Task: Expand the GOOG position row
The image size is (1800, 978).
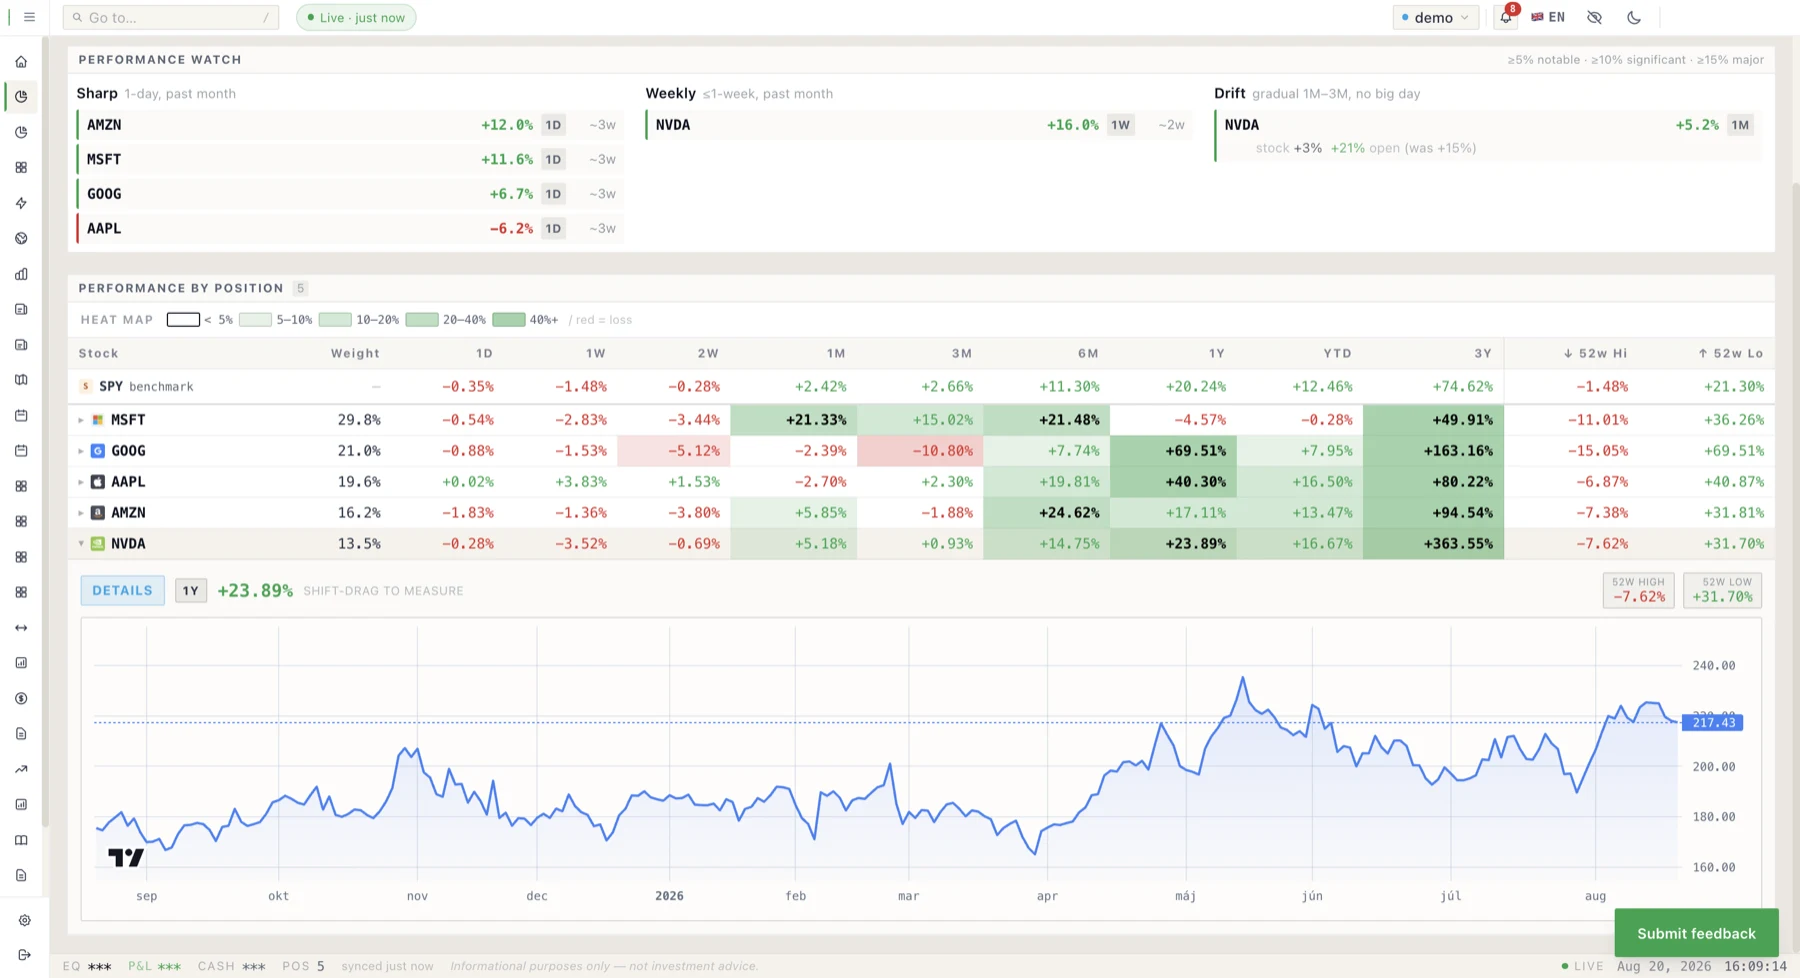Action: point(81,451)
